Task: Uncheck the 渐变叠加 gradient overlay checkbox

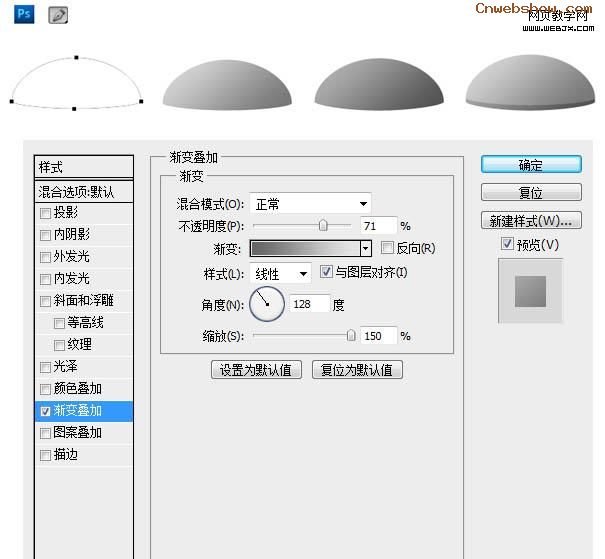Action: tap(45, 411)
